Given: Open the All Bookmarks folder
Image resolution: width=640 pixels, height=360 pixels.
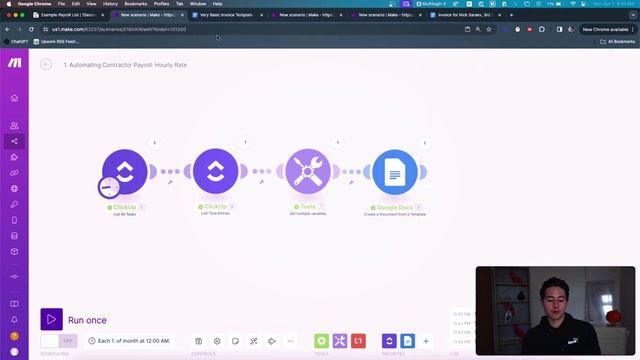Looking at the screenshot, I should [x=618, y=42].
